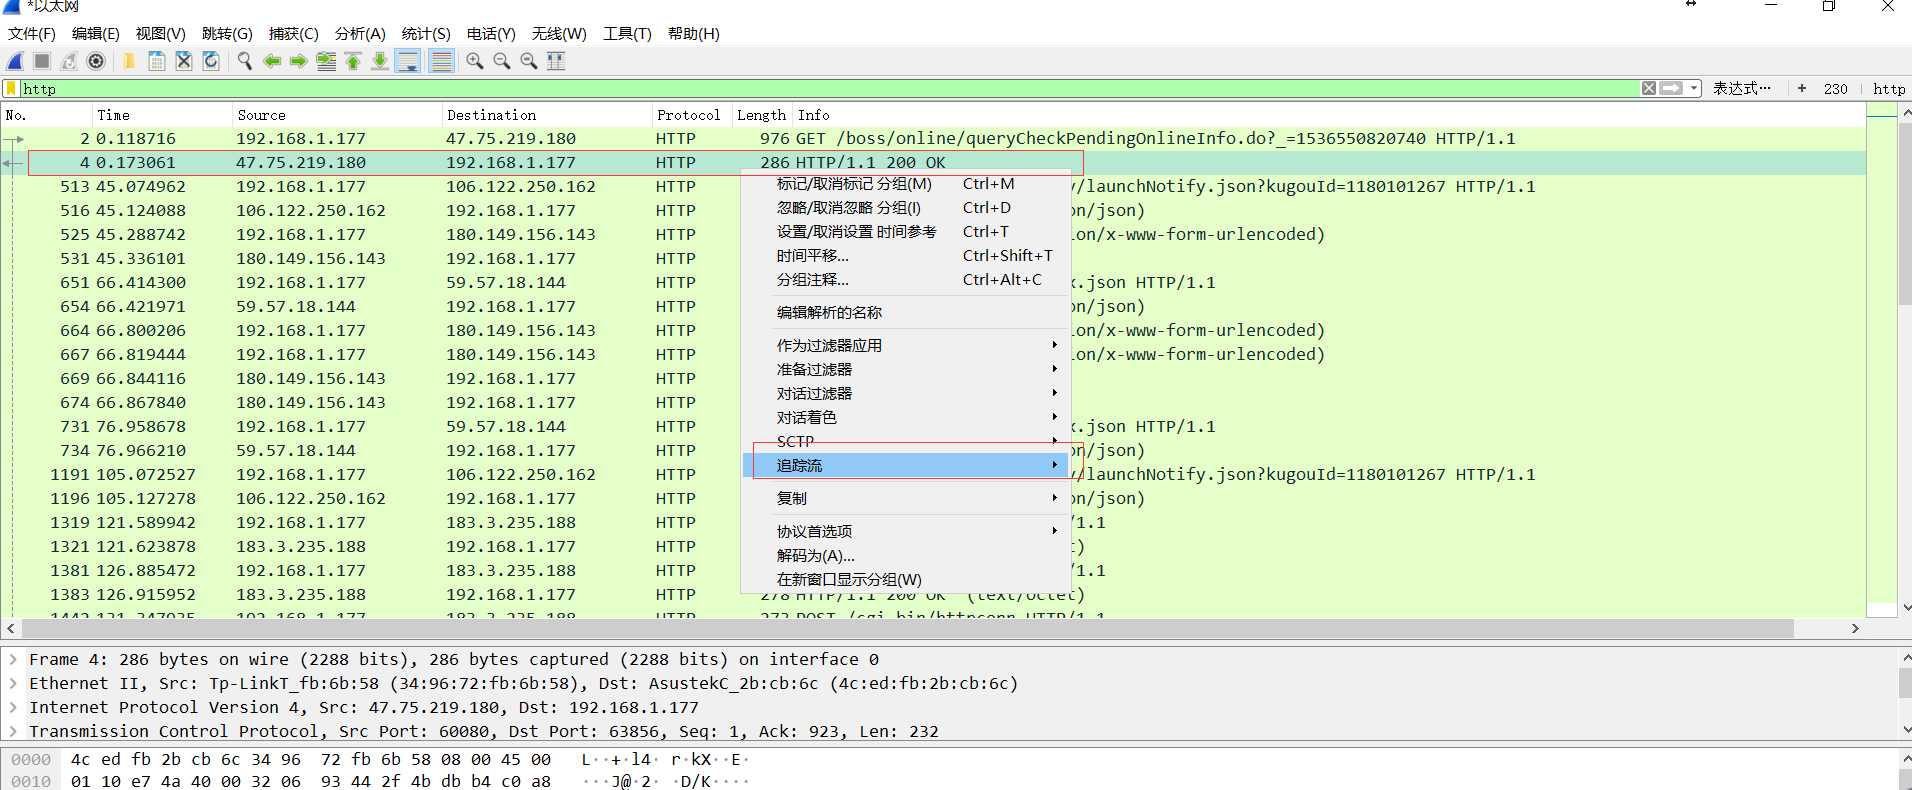Viewport: 1912px width, 790px height.
Task: Open the 表达式 expression builder
Action: click(x=1741, y=88)
